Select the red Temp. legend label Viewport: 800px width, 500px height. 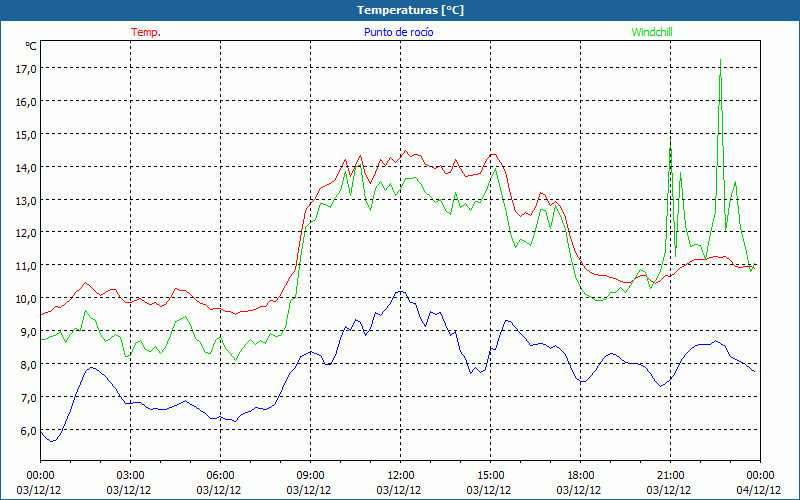point(146,32)
